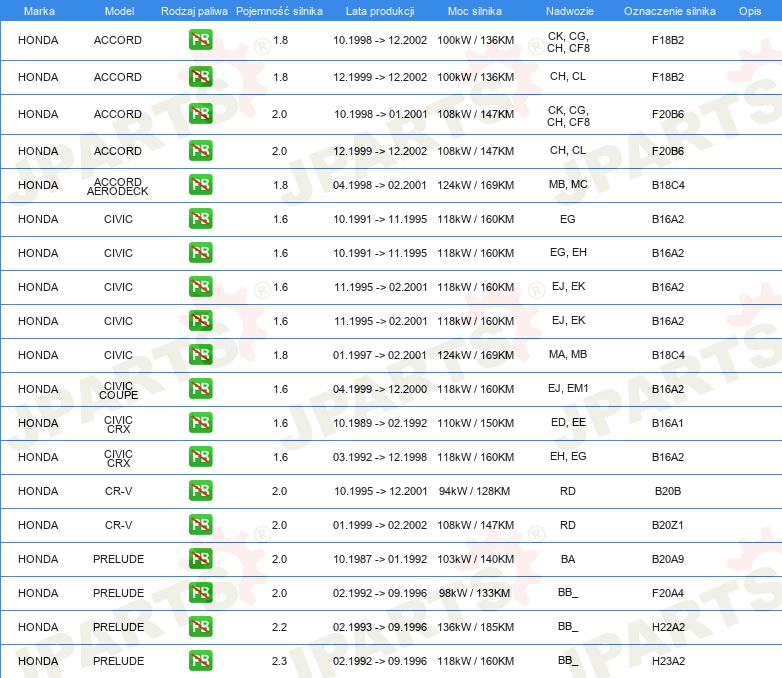Click power value 110kW / 150KM
782x678 pixels.
coord(475,423)
